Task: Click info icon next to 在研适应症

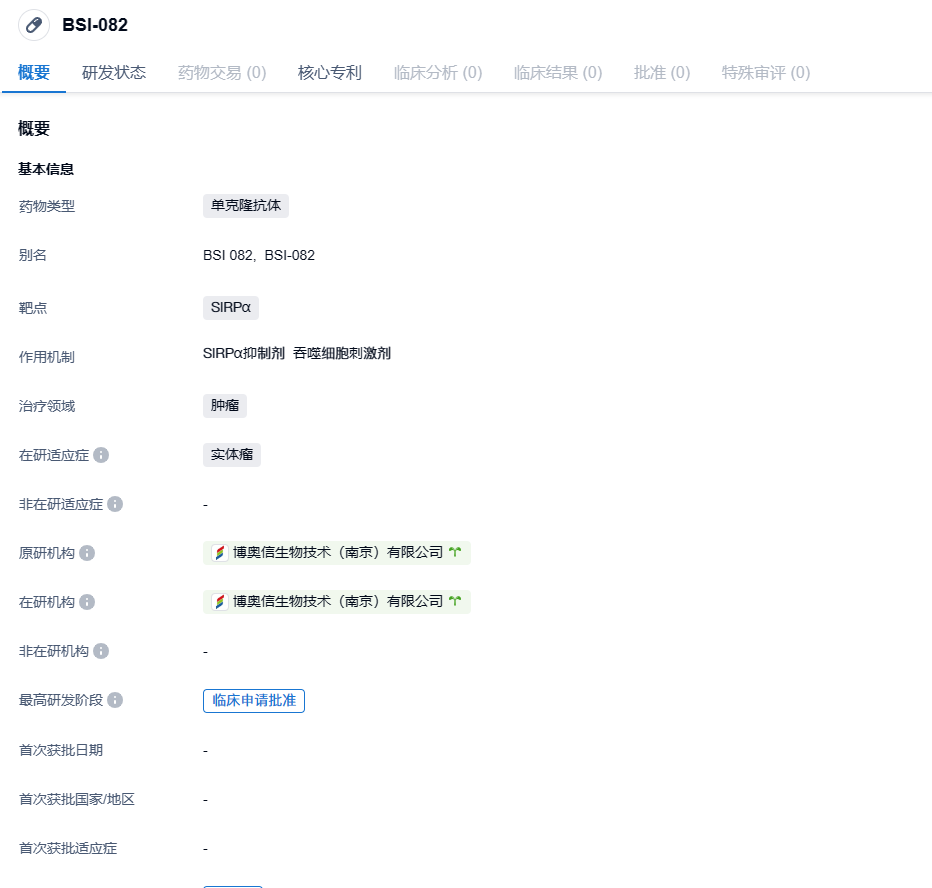Action: (101, 455)
